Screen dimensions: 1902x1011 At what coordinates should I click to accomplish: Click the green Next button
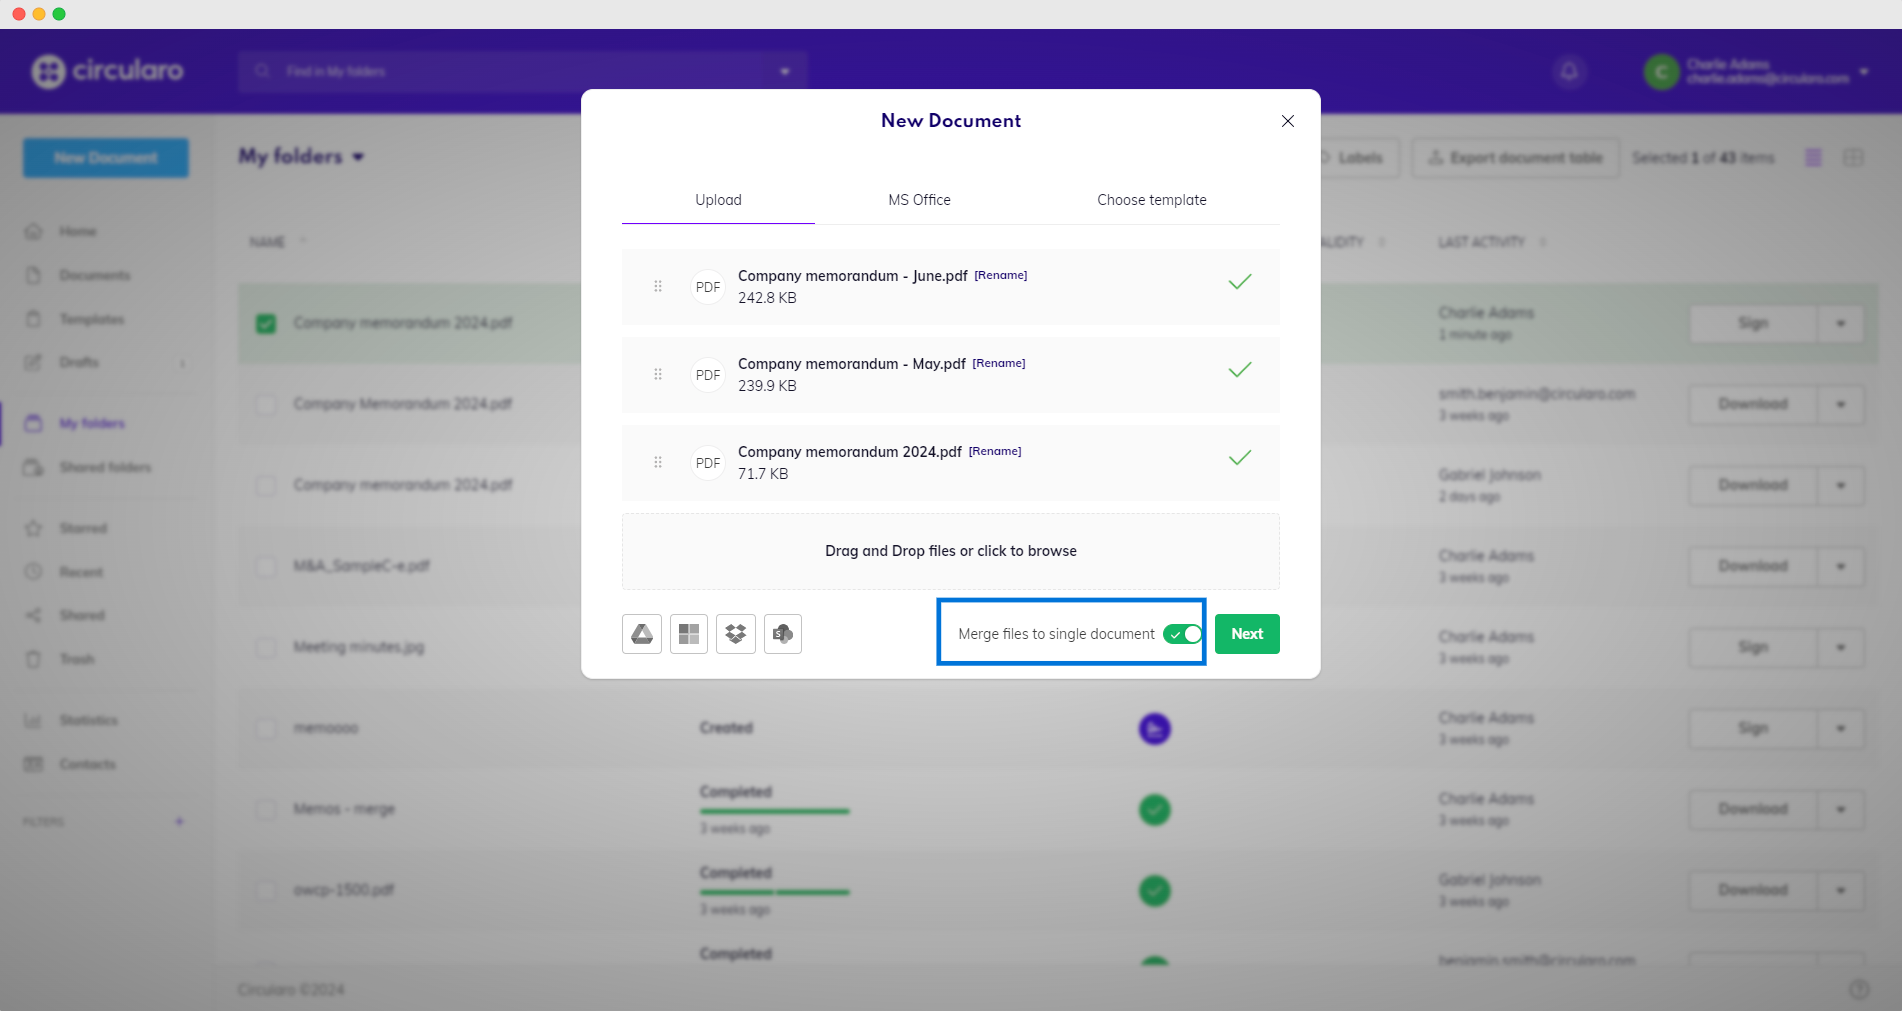pyautogui.click(x=1247, y=634)
